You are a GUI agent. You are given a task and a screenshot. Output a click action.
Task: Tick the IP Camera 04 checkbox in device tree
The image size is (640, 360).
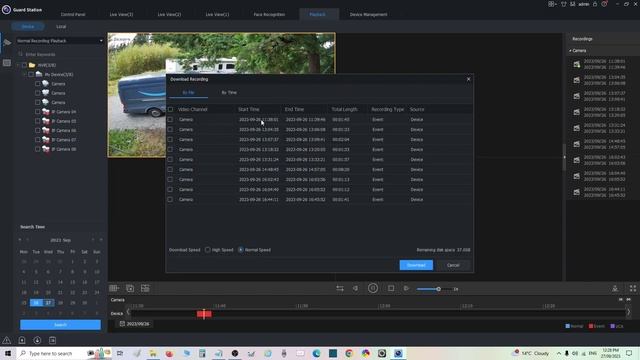pos(38,112)
